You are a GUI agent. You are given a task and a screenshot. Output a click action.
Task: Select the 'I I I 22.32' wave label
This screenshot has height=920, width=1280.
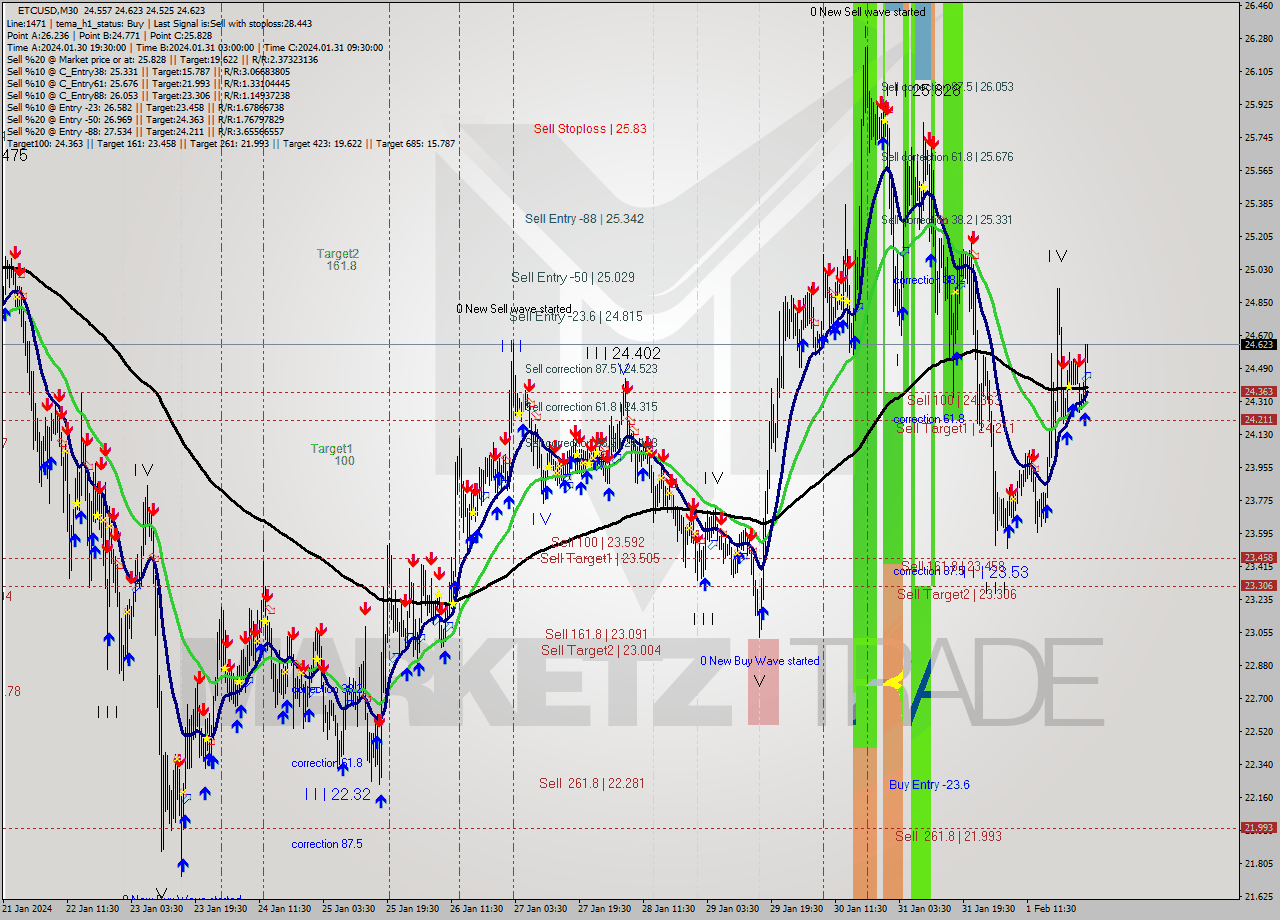338,794
